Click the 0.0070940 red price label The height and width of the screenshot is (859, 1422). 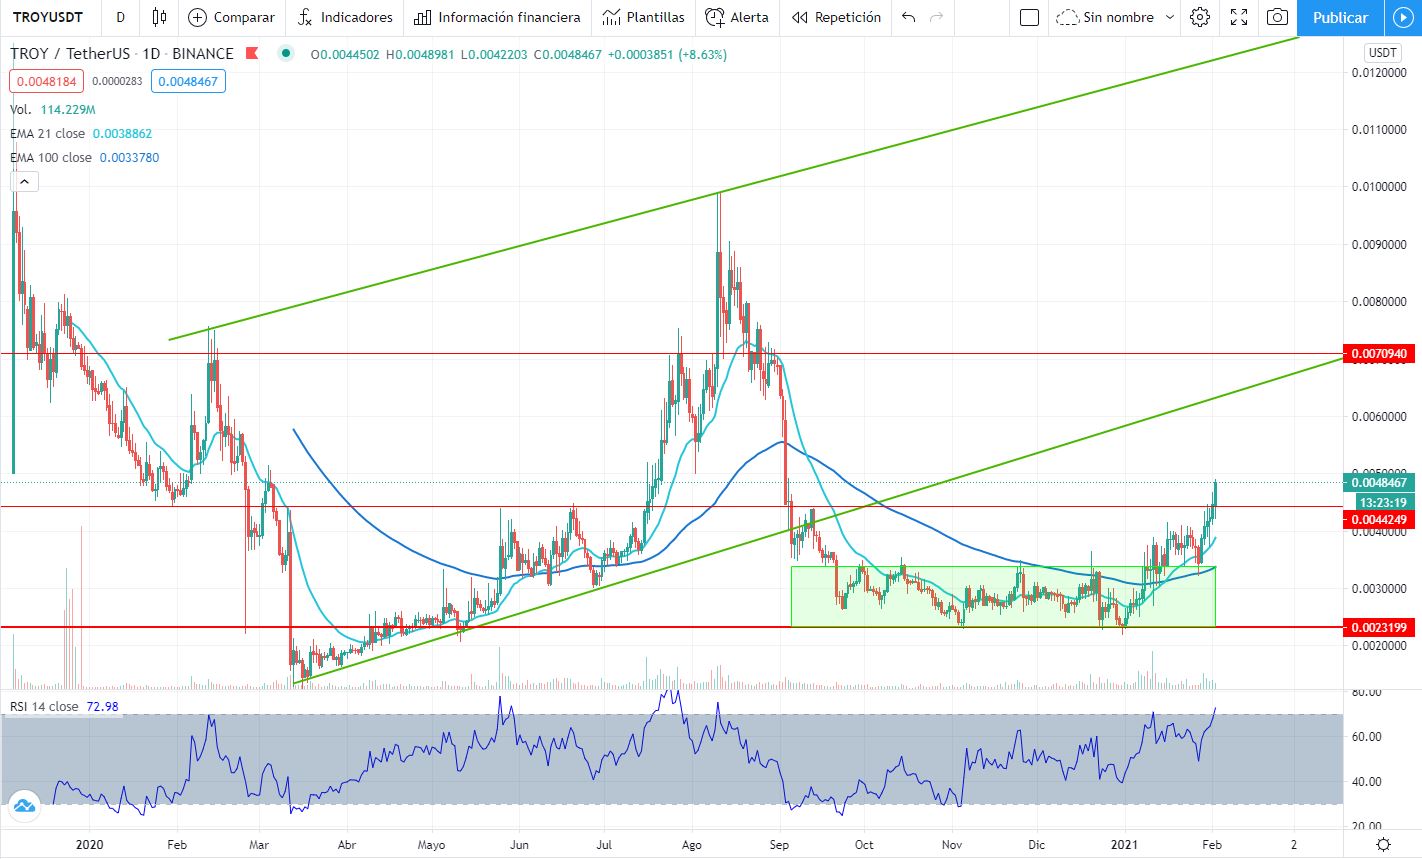pyautogui.click(x=1378, y=354)
